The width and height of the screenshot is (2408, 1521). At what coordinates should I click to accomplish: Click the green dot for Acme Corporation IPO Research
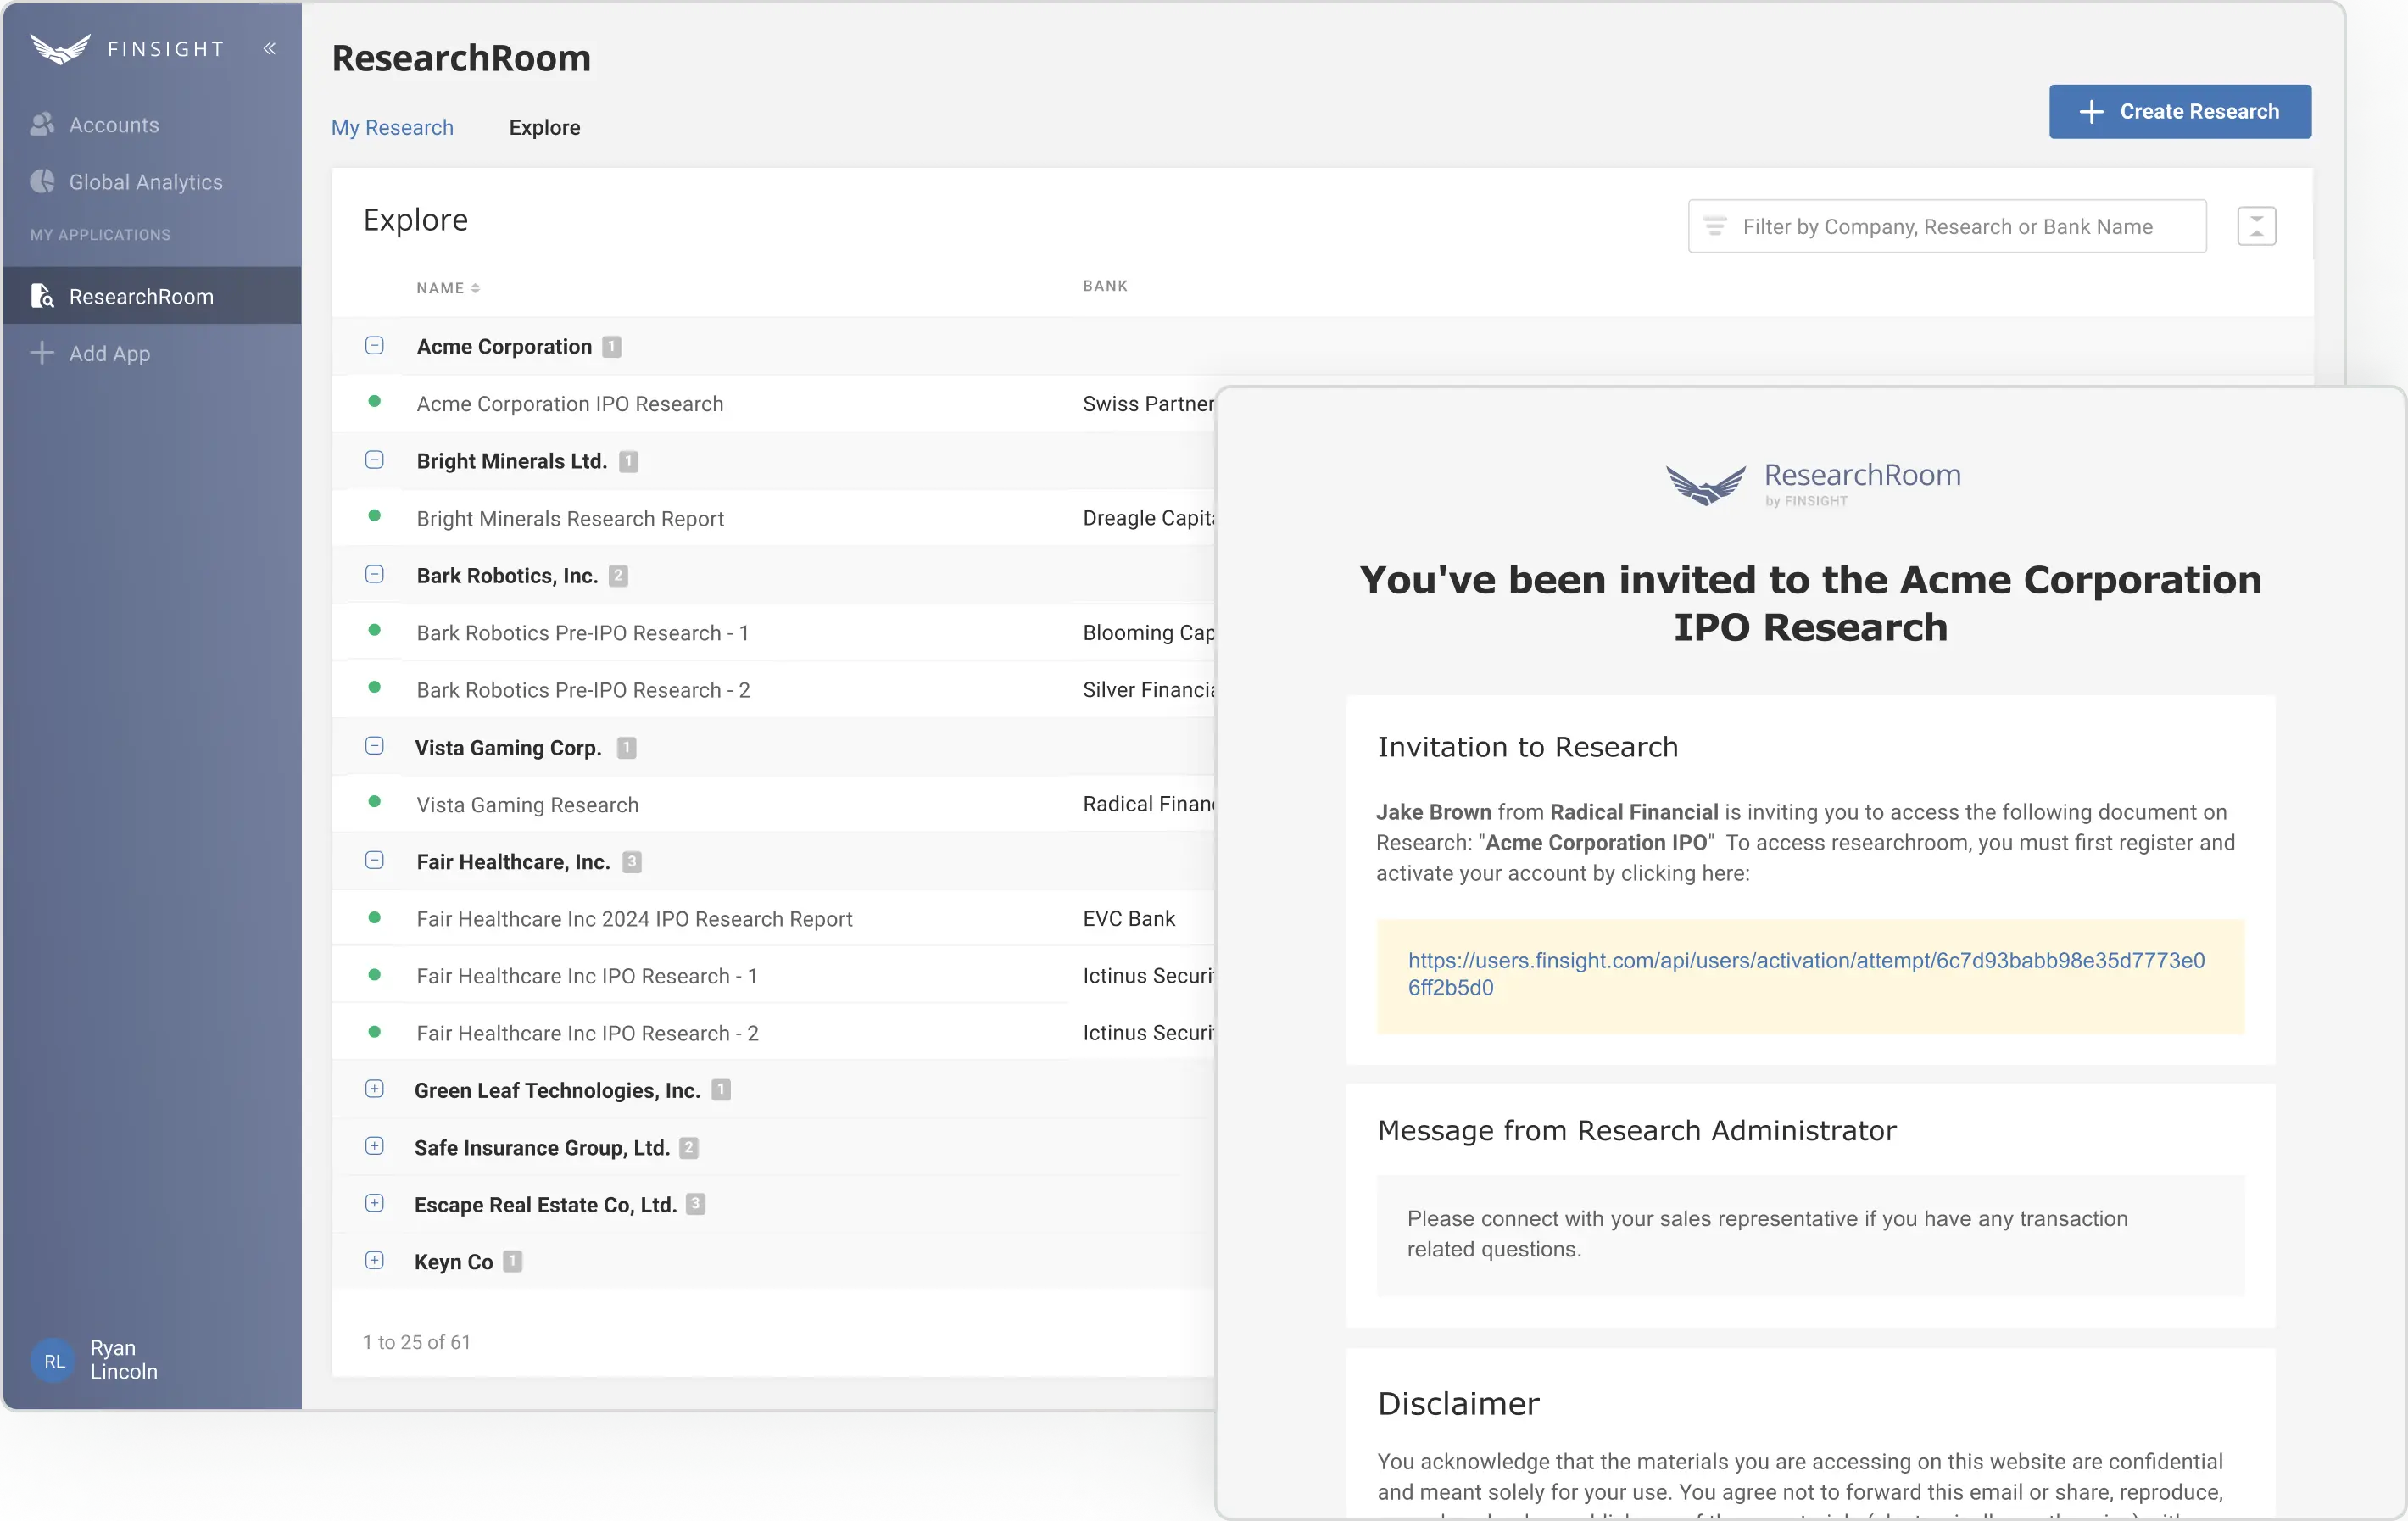(374, 401)
